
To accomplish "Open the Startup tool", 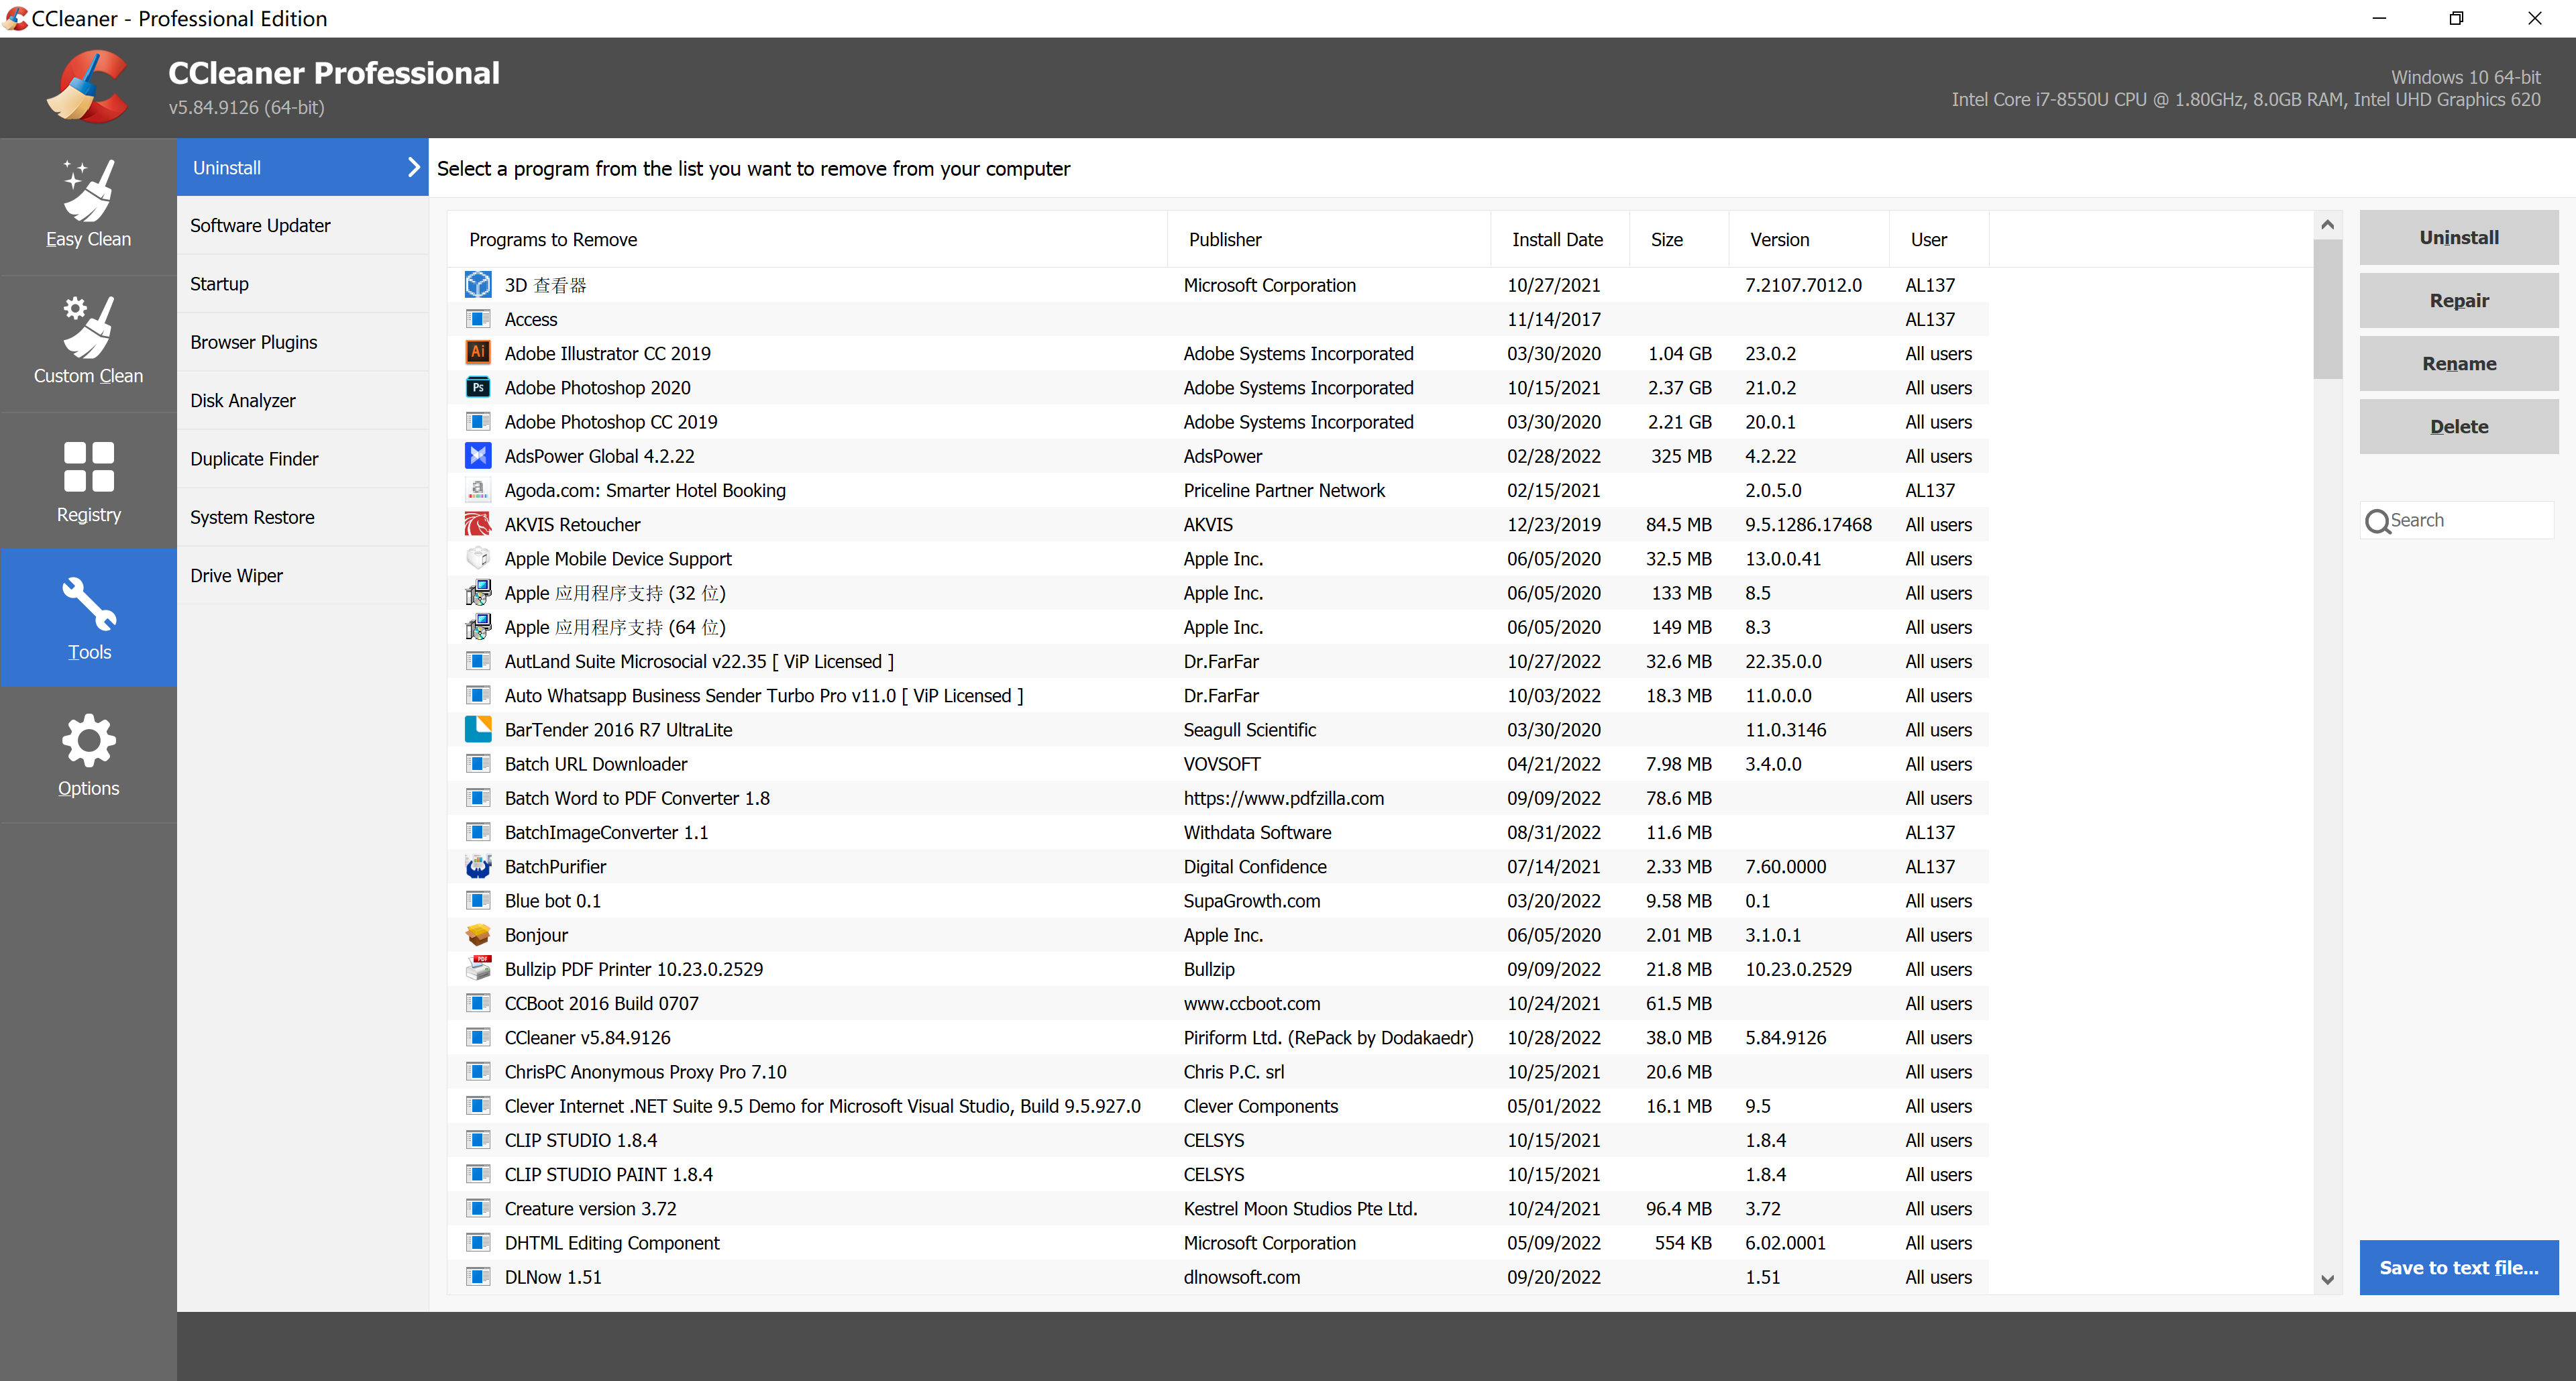I will (x=303, y=284).
